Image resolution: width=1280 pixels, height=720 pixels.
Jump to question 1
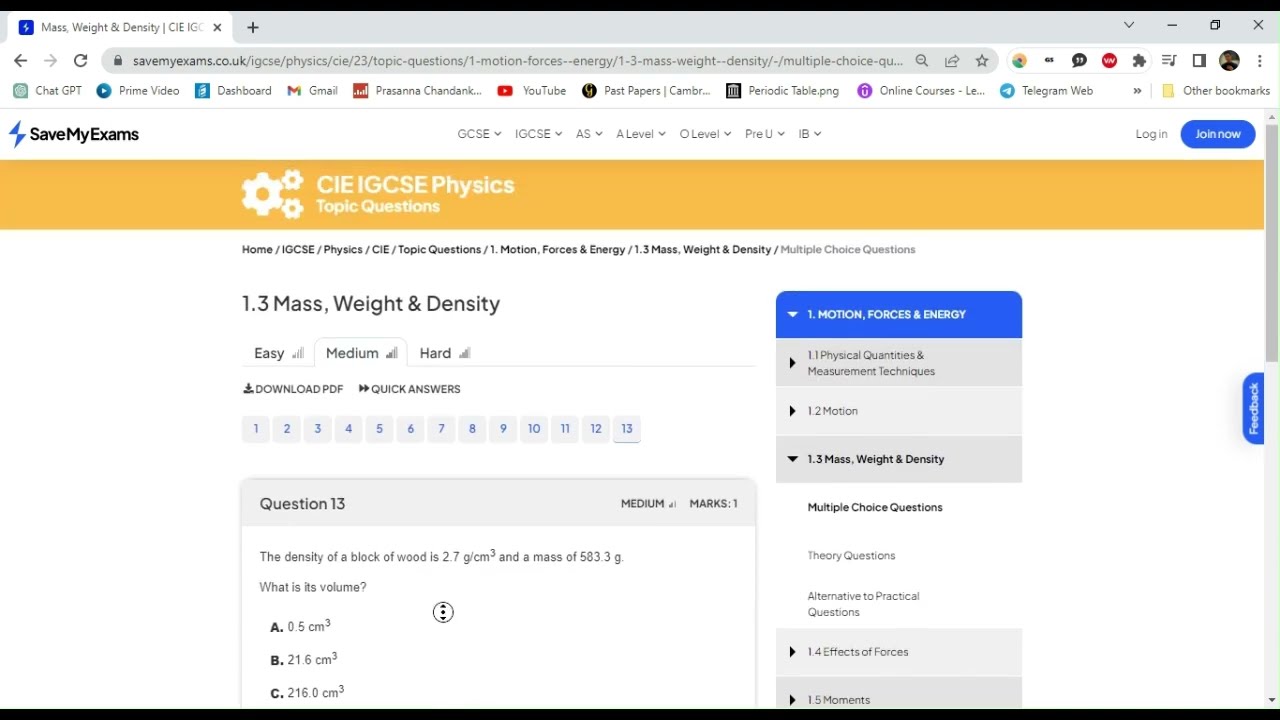click(256, 429)
